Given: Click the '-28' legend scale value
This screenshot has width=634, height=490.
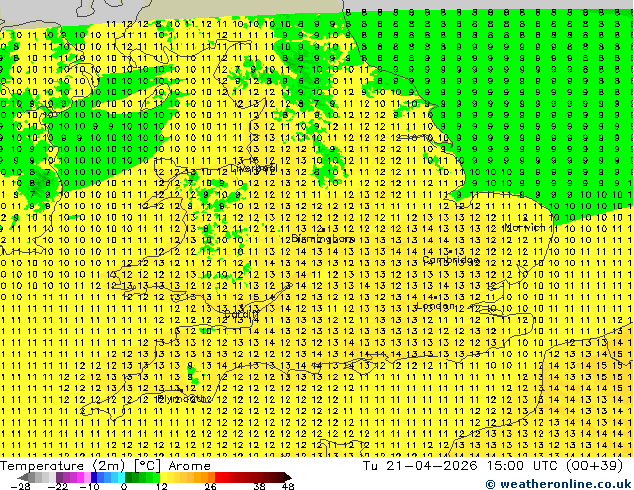Looking at the screenshot, I should click(19, 486).
